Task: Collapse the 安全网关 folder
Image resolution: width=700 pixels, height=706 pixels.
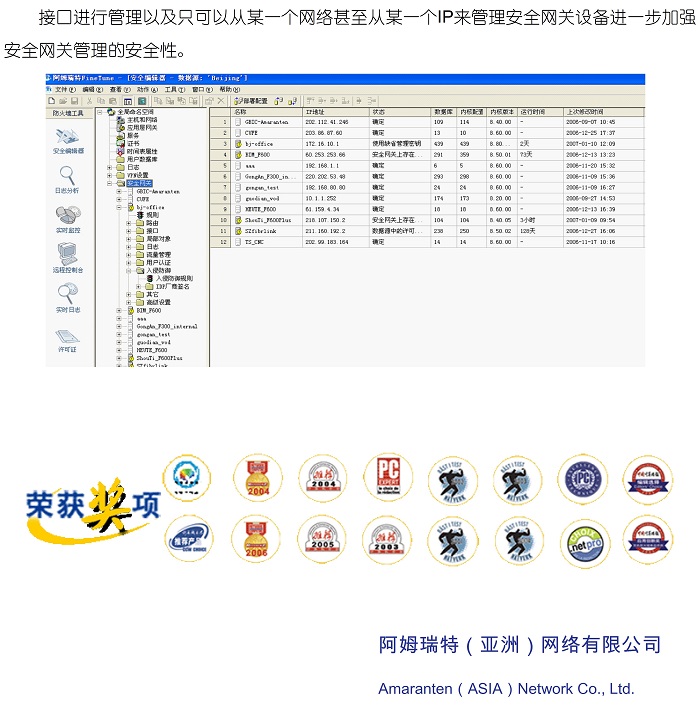Action: pos(109,183)
